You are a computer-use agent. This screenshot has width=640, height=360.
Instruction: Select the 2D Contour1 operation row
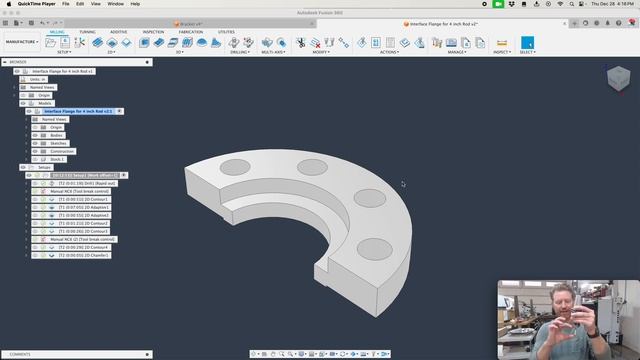[x=71, y=199]
